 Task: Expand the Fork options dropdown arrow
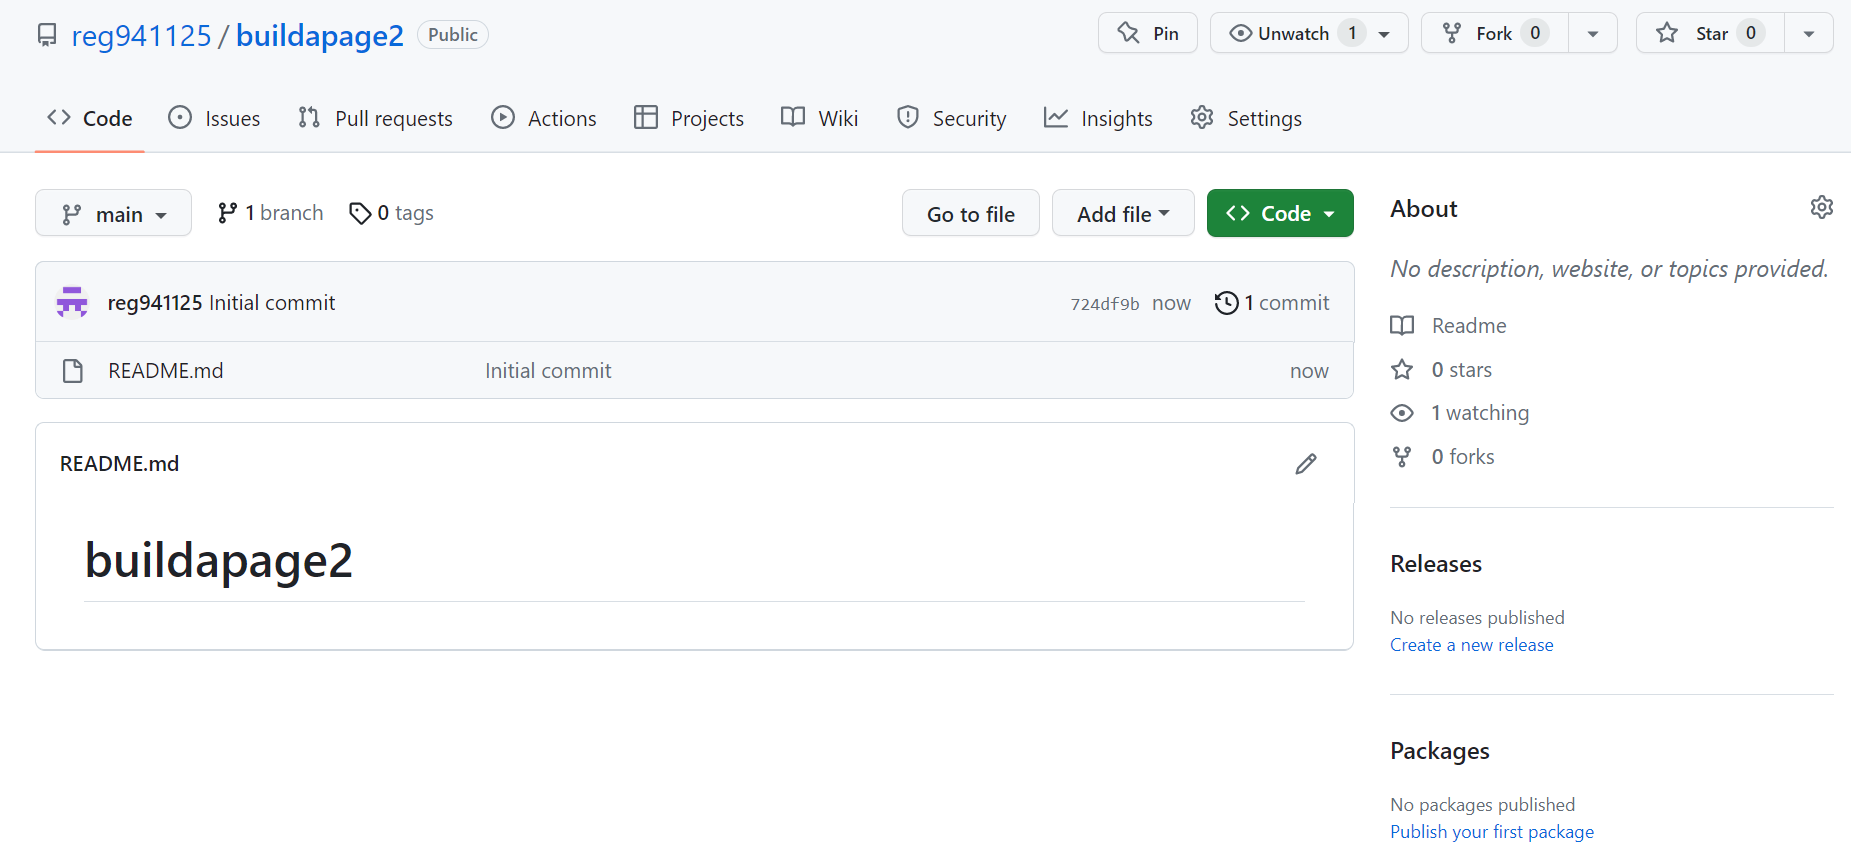coord(1593,33)
